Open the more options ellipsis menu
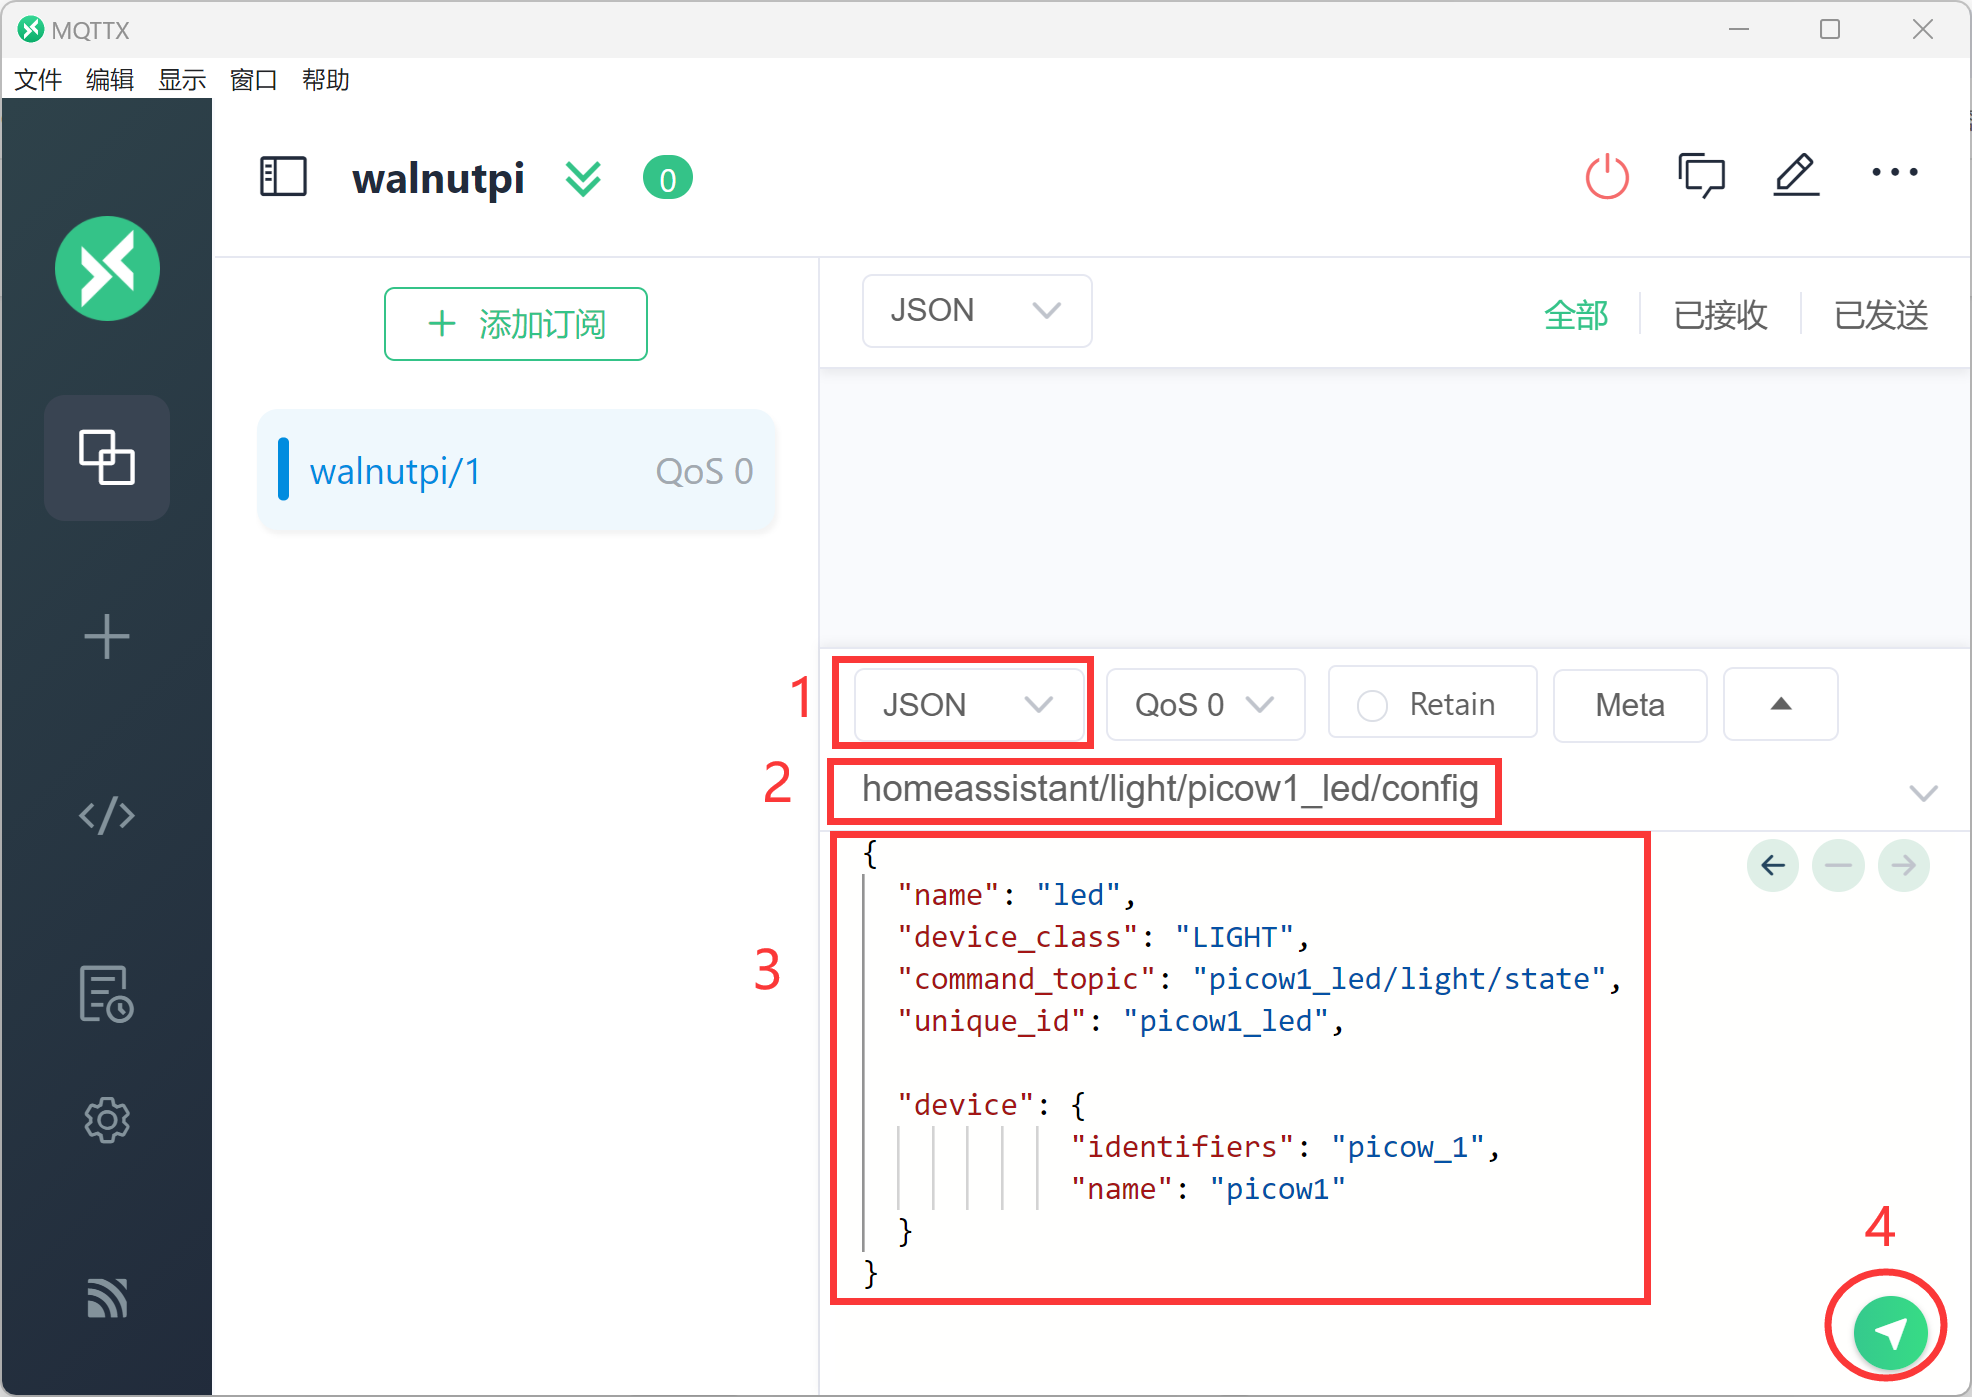The image size is (1972, 1397). [1895, 172]
